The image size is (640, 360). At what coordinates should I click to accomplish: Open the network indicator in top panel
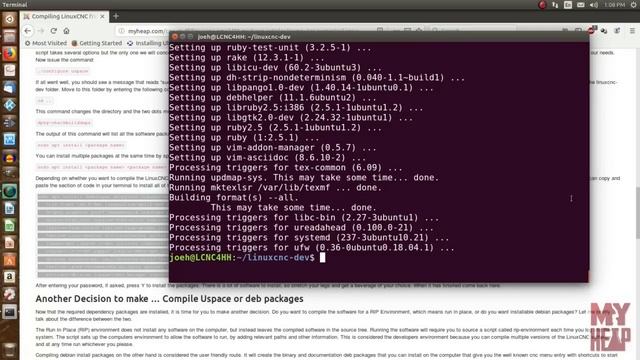tap(555, 5)
